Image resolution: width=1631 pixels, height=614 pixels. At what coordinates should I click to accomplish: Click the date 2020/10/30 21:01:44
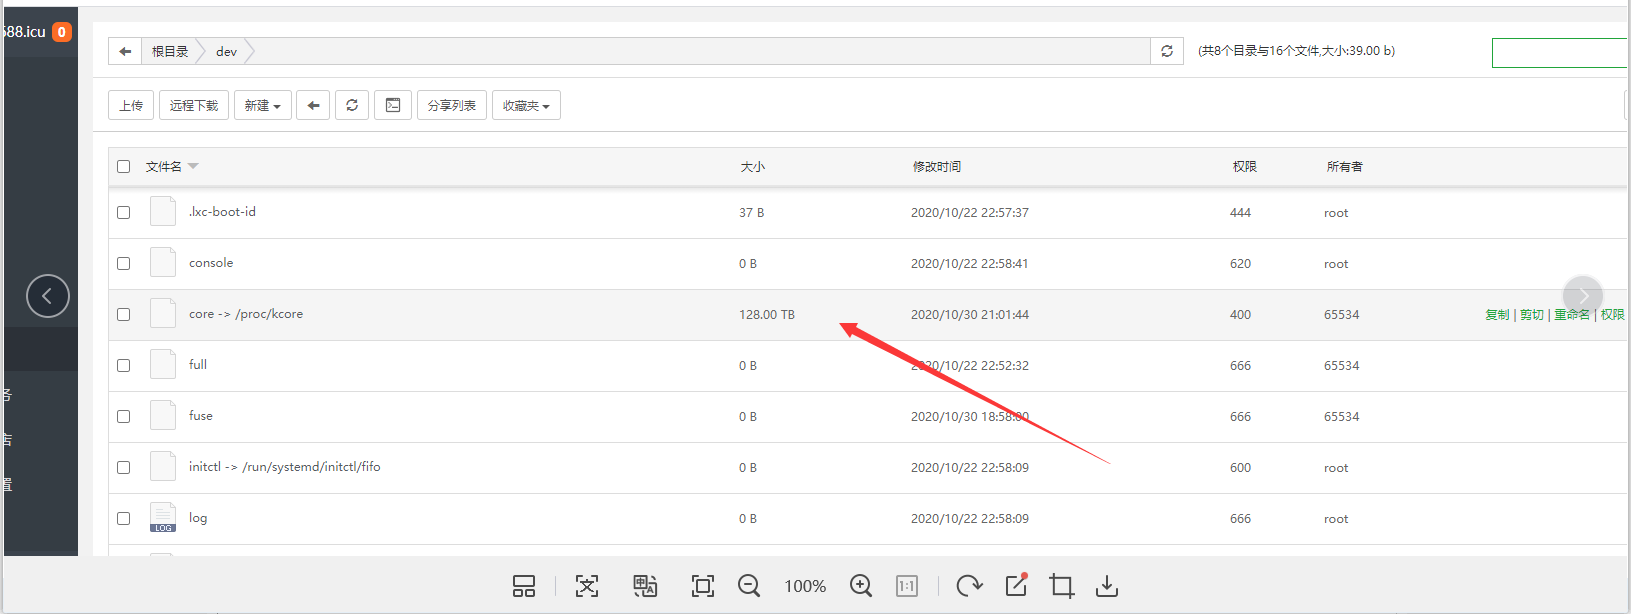click(970, 315)
